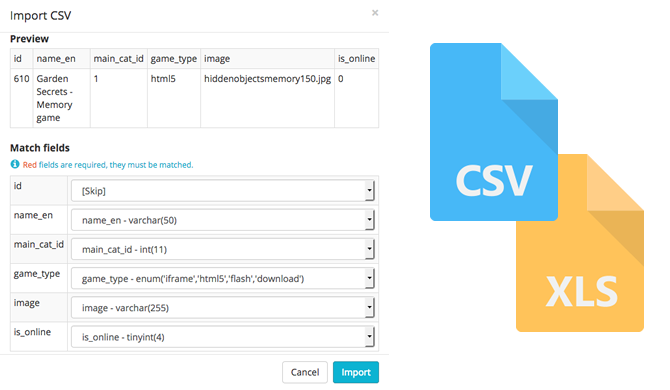Click preview cell value 'html5'
Screen dimensions: 670x390
coord(163,79)
